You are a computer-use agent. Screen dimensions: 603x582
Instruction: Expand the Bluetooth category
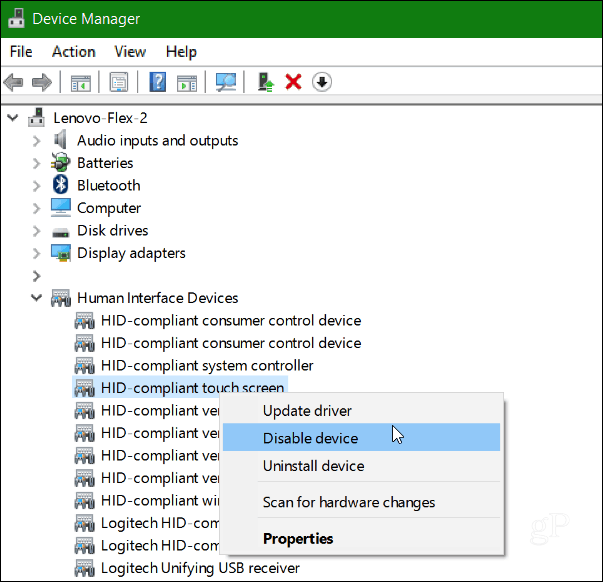coord(37,186)
